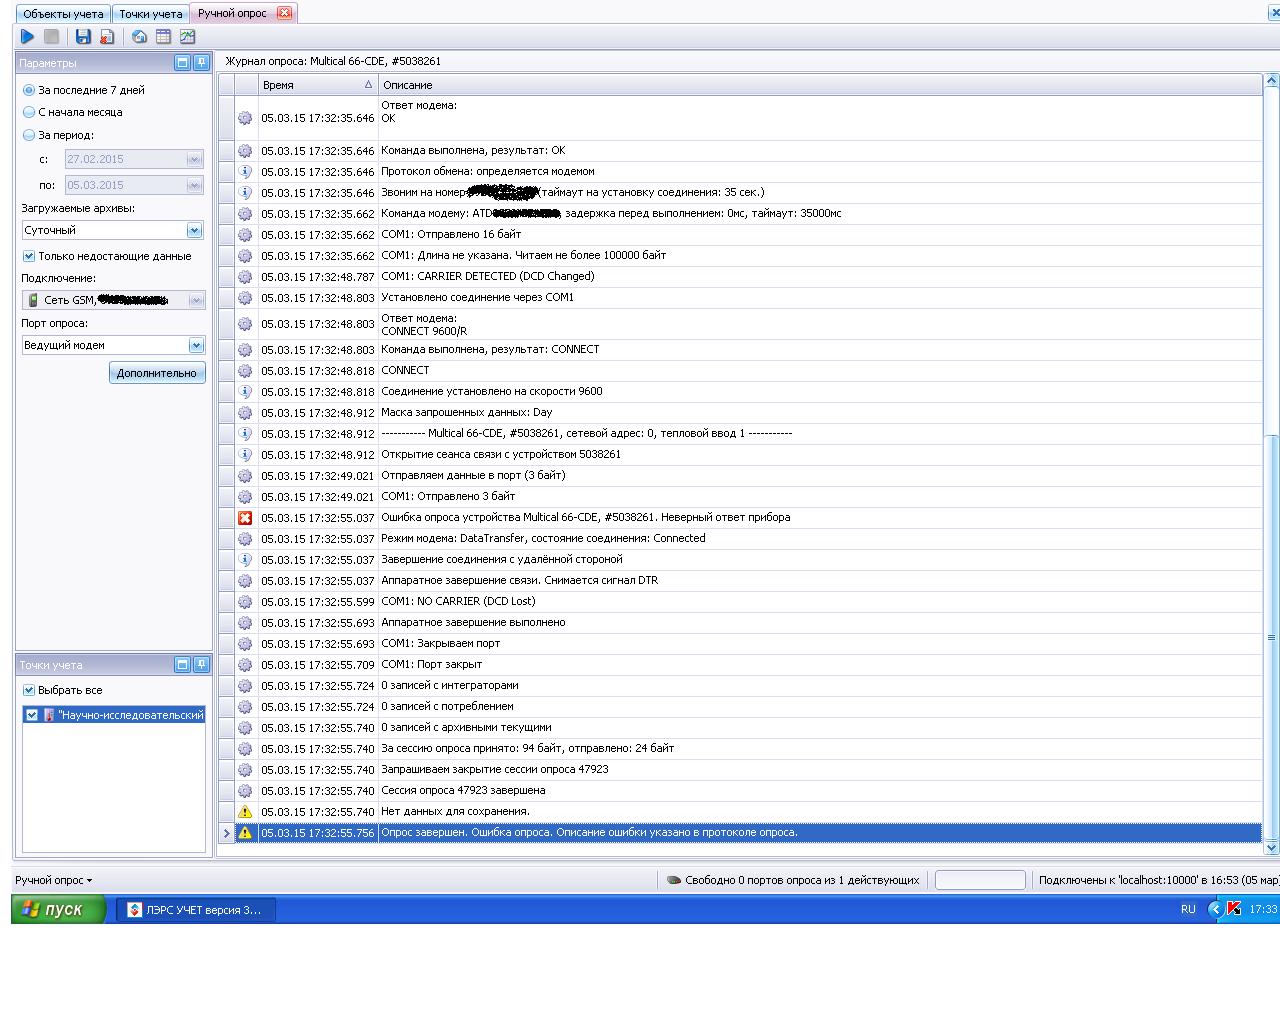This screenshot has height=1024, width=1280.
Task: Maximize the Точки учета panel
Action: tap(182, 664)
